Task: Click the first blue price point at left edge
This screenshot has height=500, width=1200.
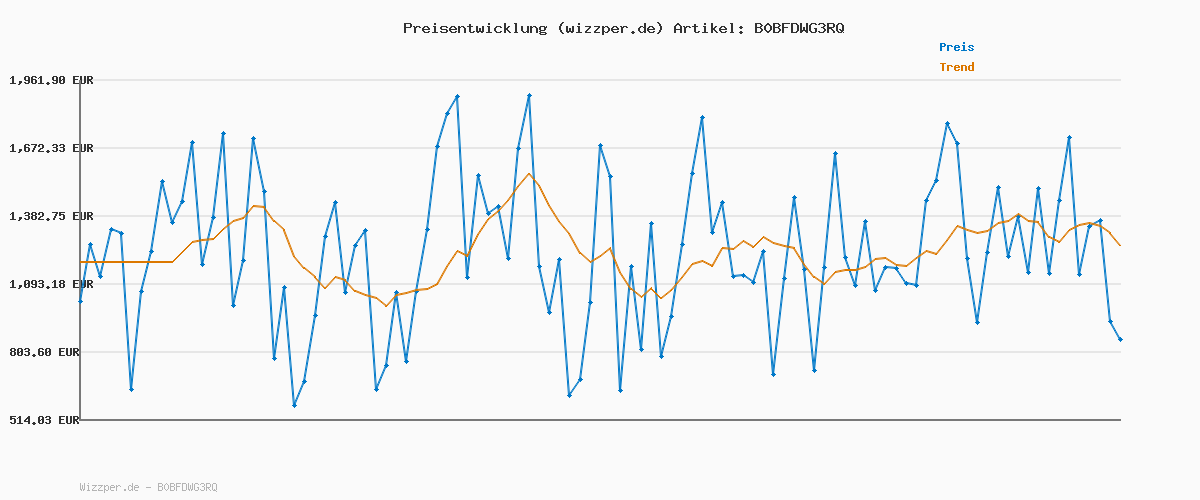Action: pos(80,301)
